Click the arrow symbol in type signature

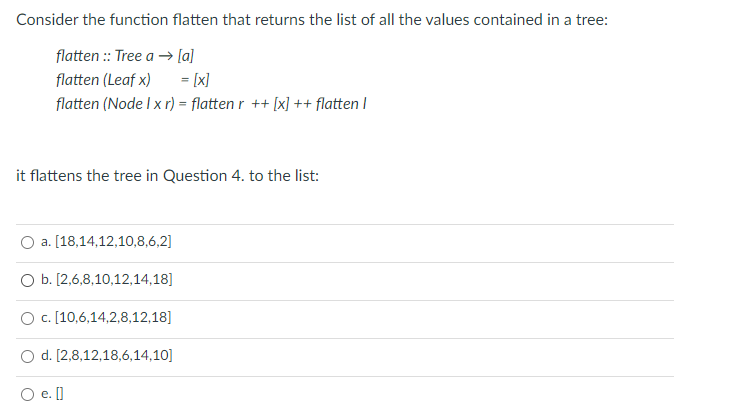(x=165, y=56)
